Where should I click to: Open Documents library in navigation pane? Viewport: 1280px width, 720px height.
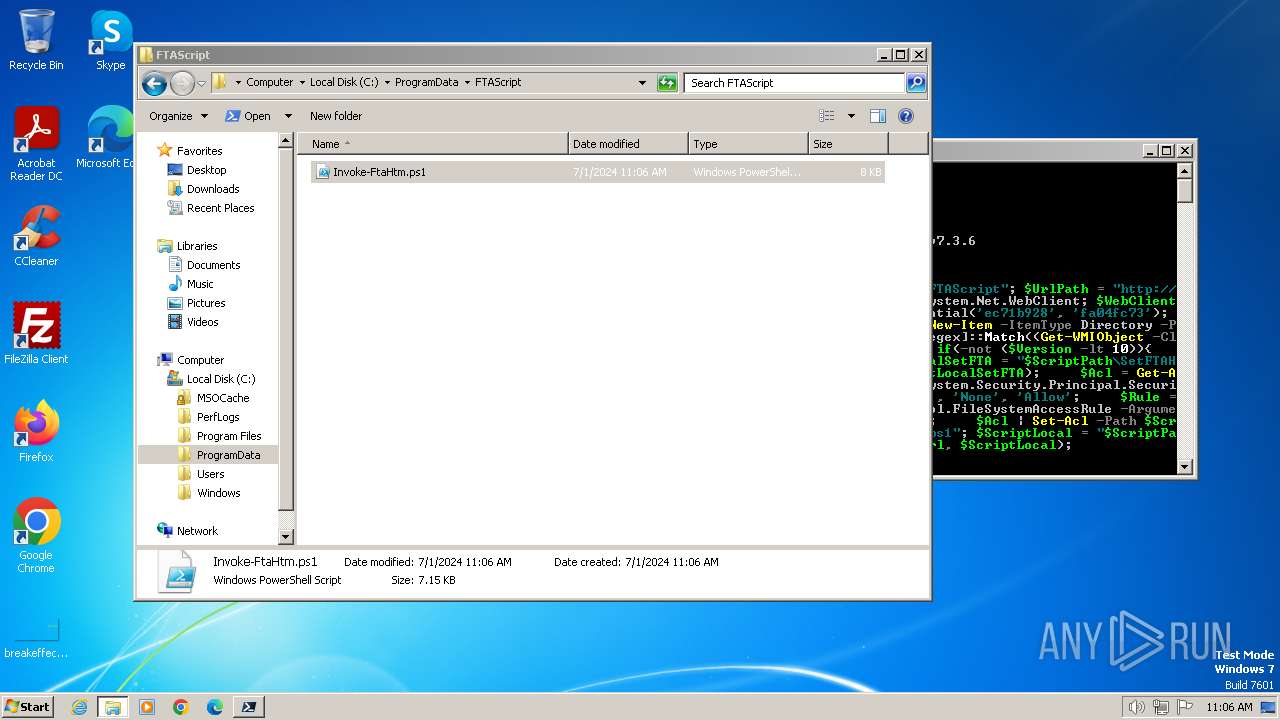pyautogui.click(x=213, y=265)
